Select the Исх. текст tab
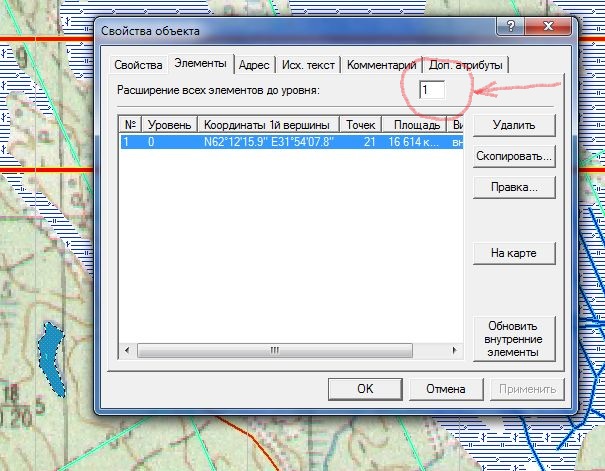The image size is (605, 471). 306,65
